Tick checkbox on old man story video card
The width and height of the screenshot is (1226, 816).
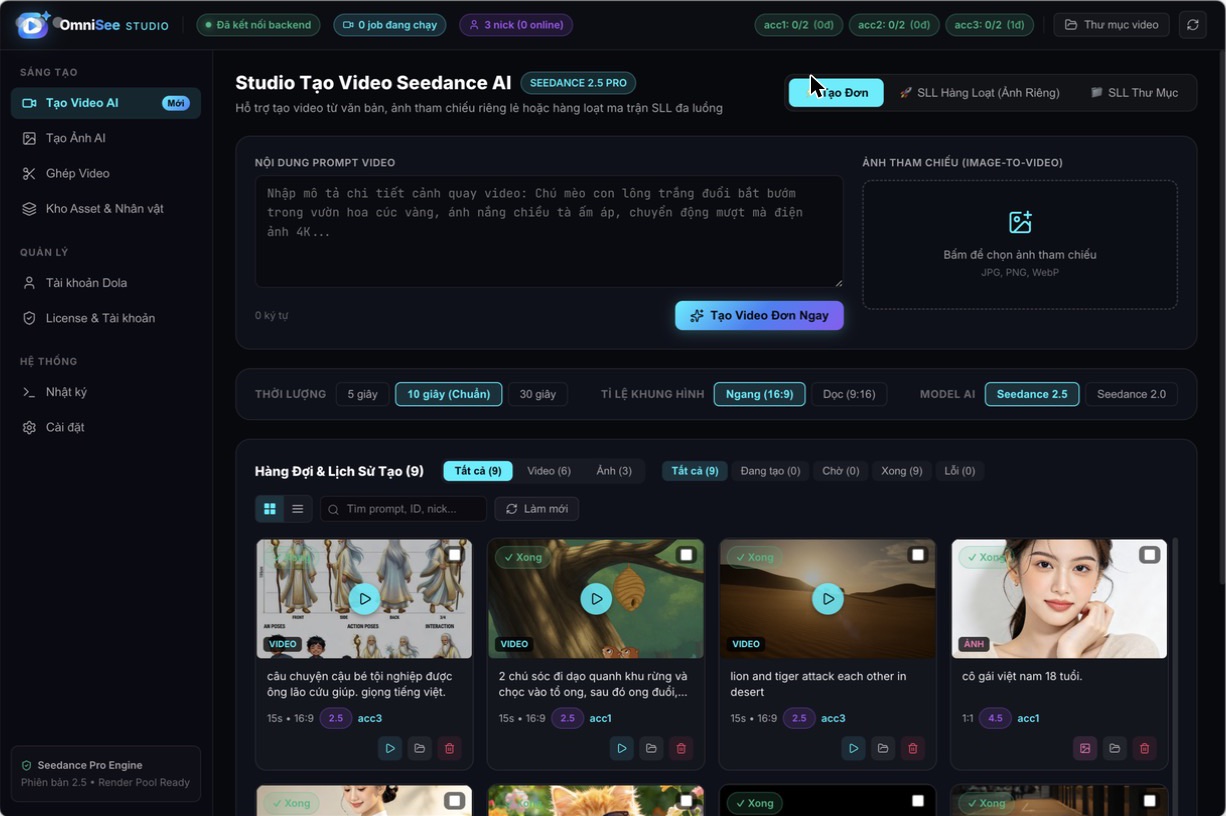pyautogui.click(x=454, y=555)
